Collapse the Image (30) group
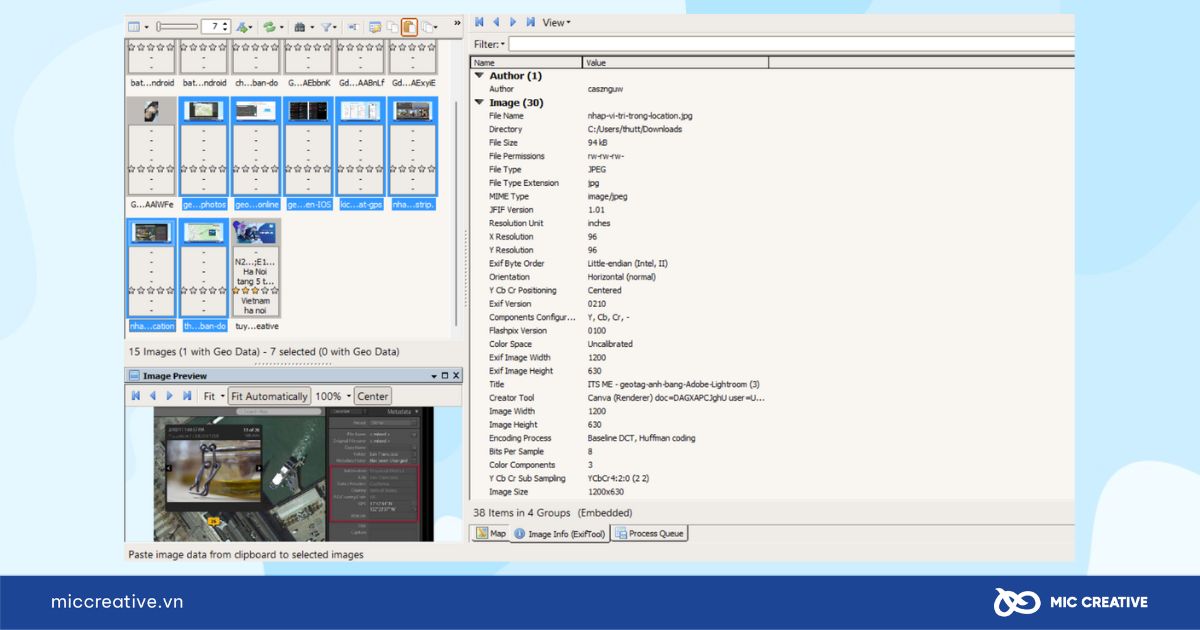 coord(480,102)
